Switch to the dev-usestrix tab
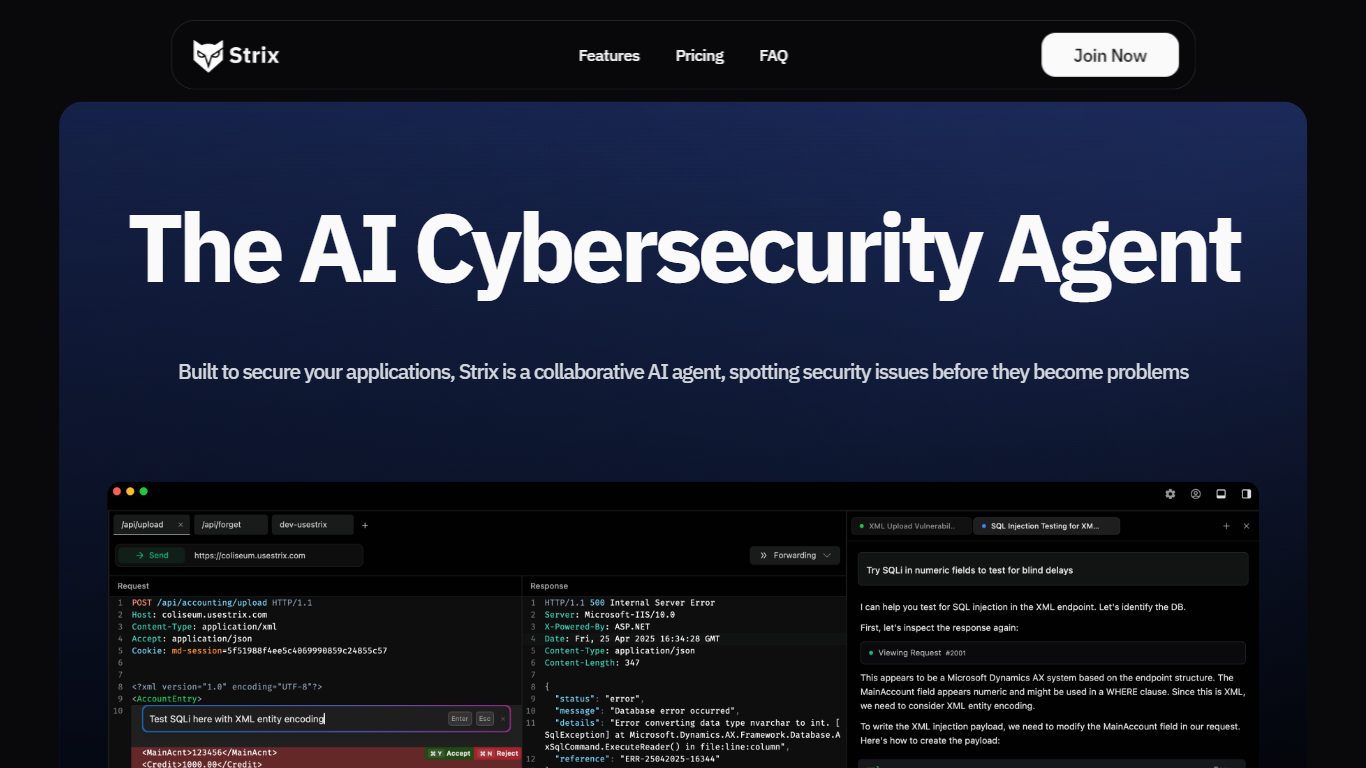1366x768 pixels. (x=313, y=525)
